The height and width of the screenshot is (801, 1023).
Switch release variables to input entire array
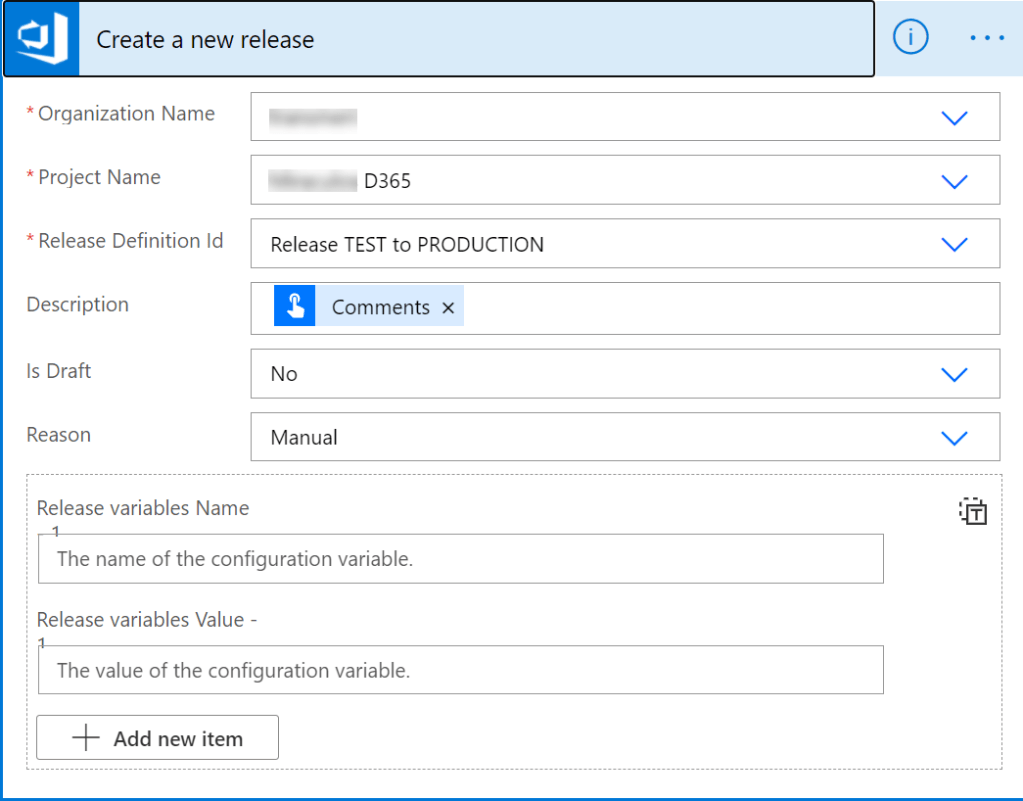click(973, 511)
